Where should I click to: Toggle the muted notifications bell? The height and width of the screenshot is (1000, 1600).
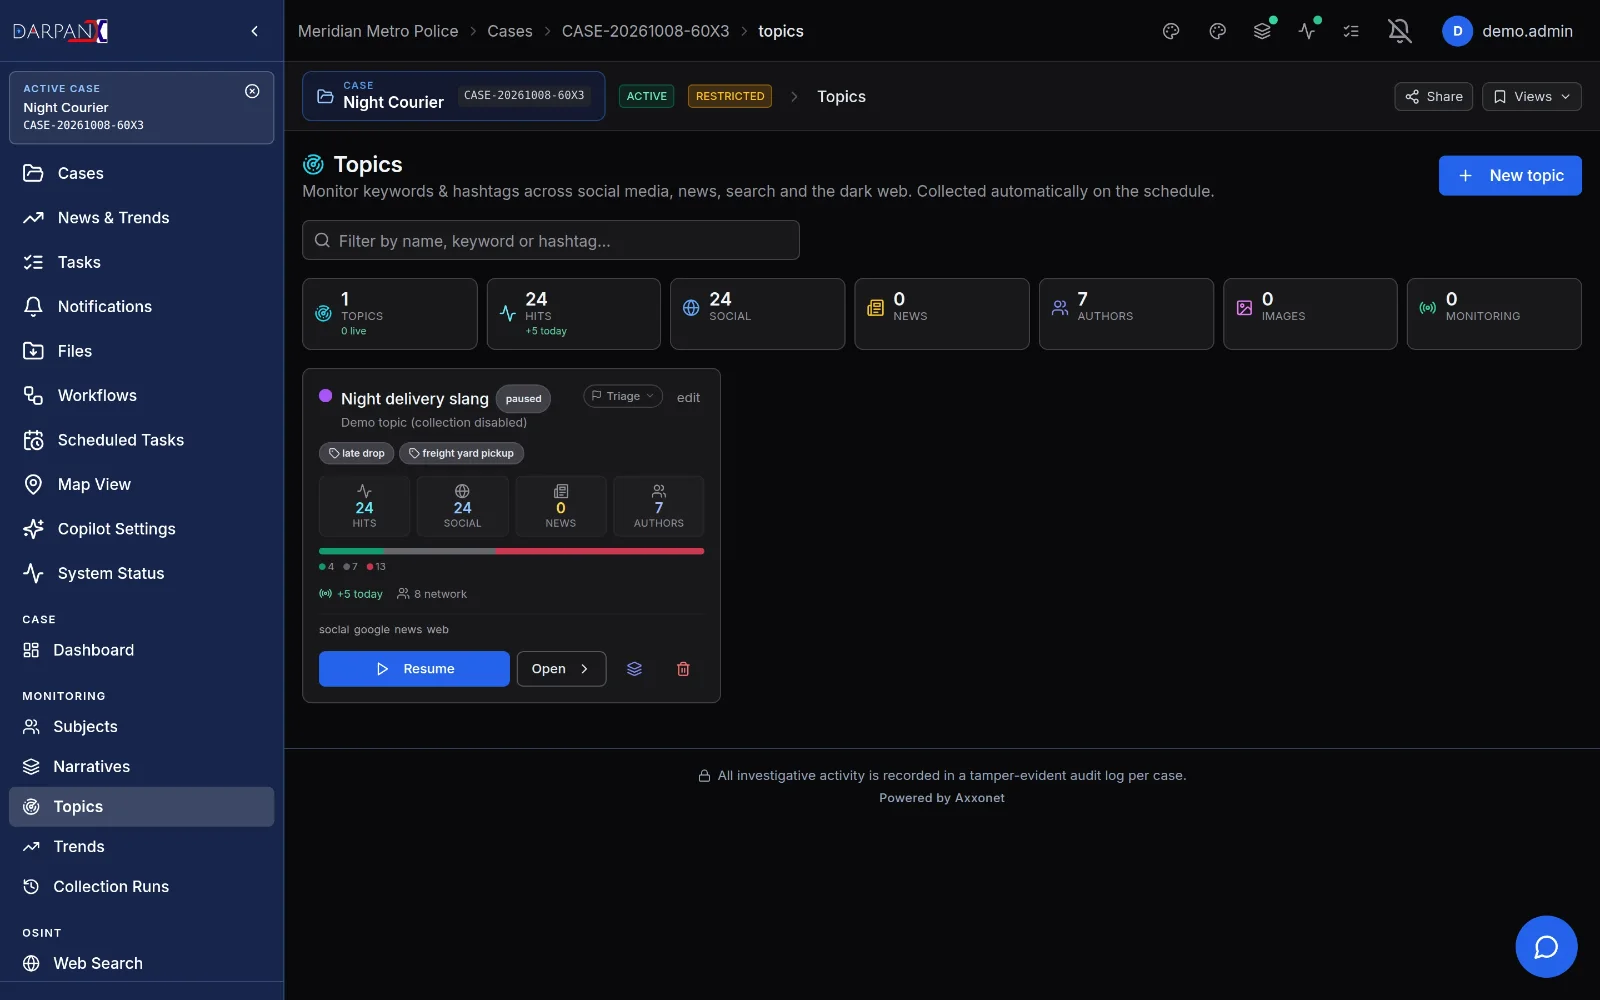point(1400,31)
